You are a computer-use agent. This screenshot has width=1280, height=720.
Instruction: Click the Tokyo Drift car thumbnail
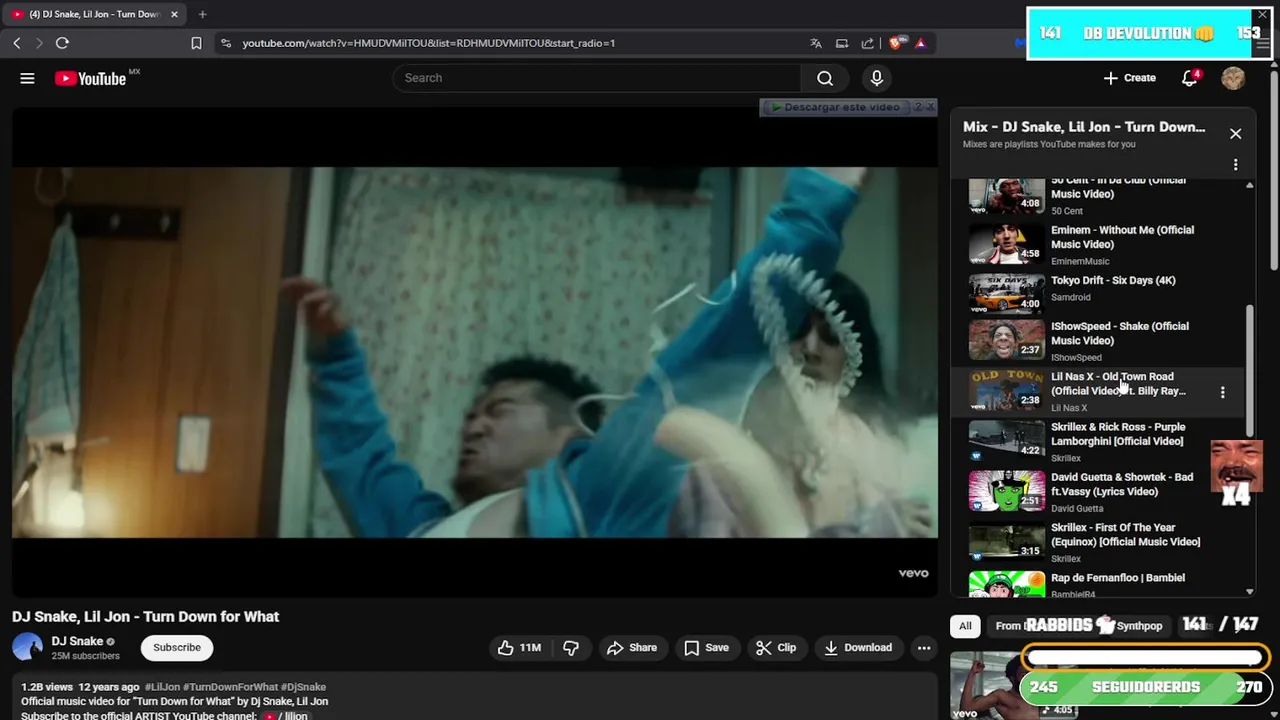[x=1006, y=292]
